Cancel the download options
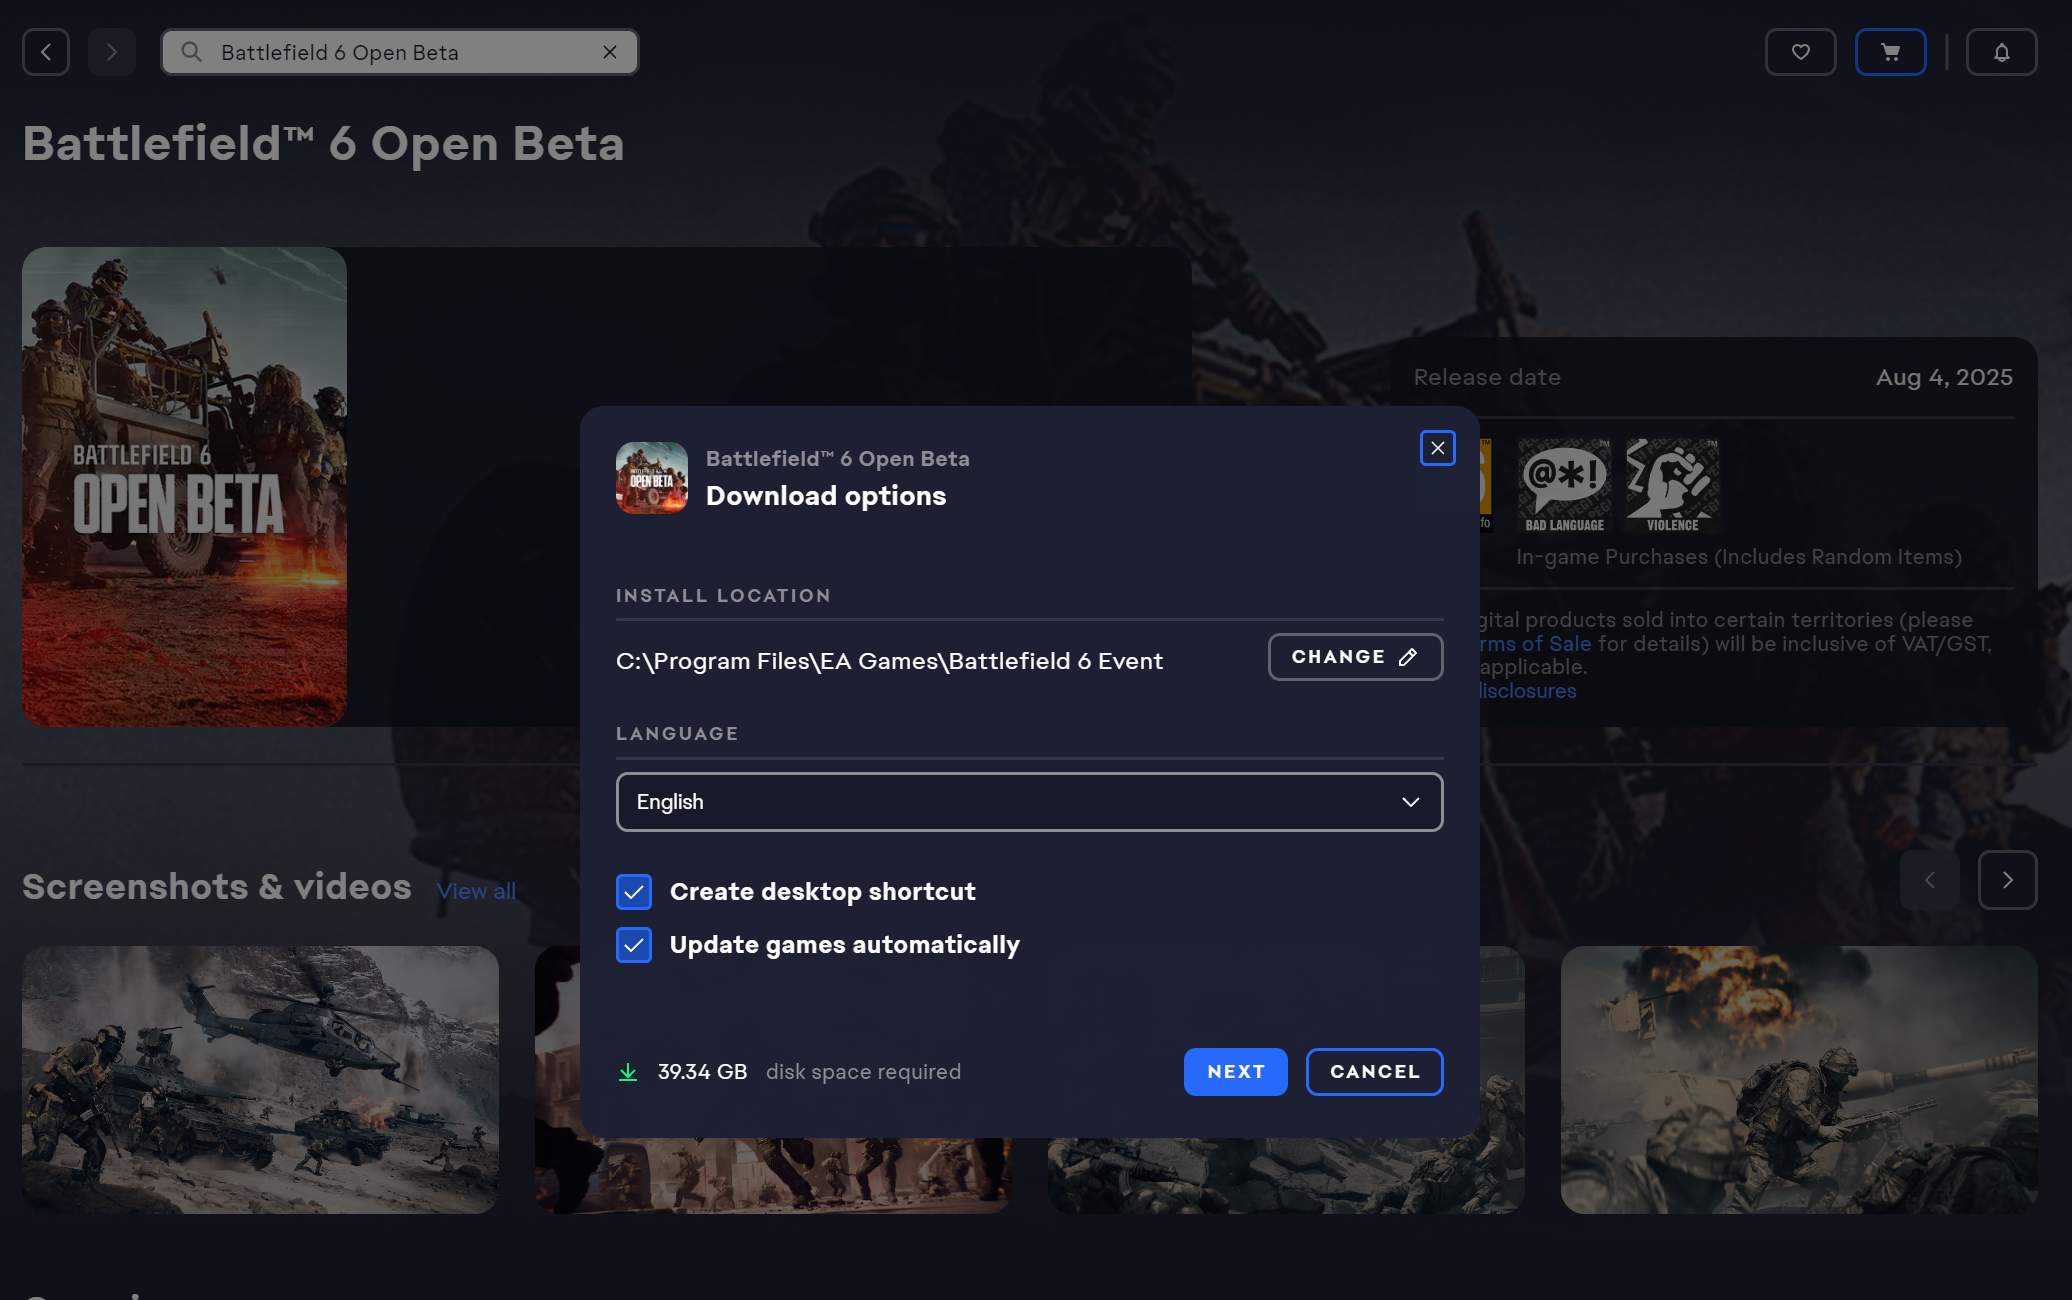The height and width of the screenshot is (1300, 2072). (x=1374, y=1072)
